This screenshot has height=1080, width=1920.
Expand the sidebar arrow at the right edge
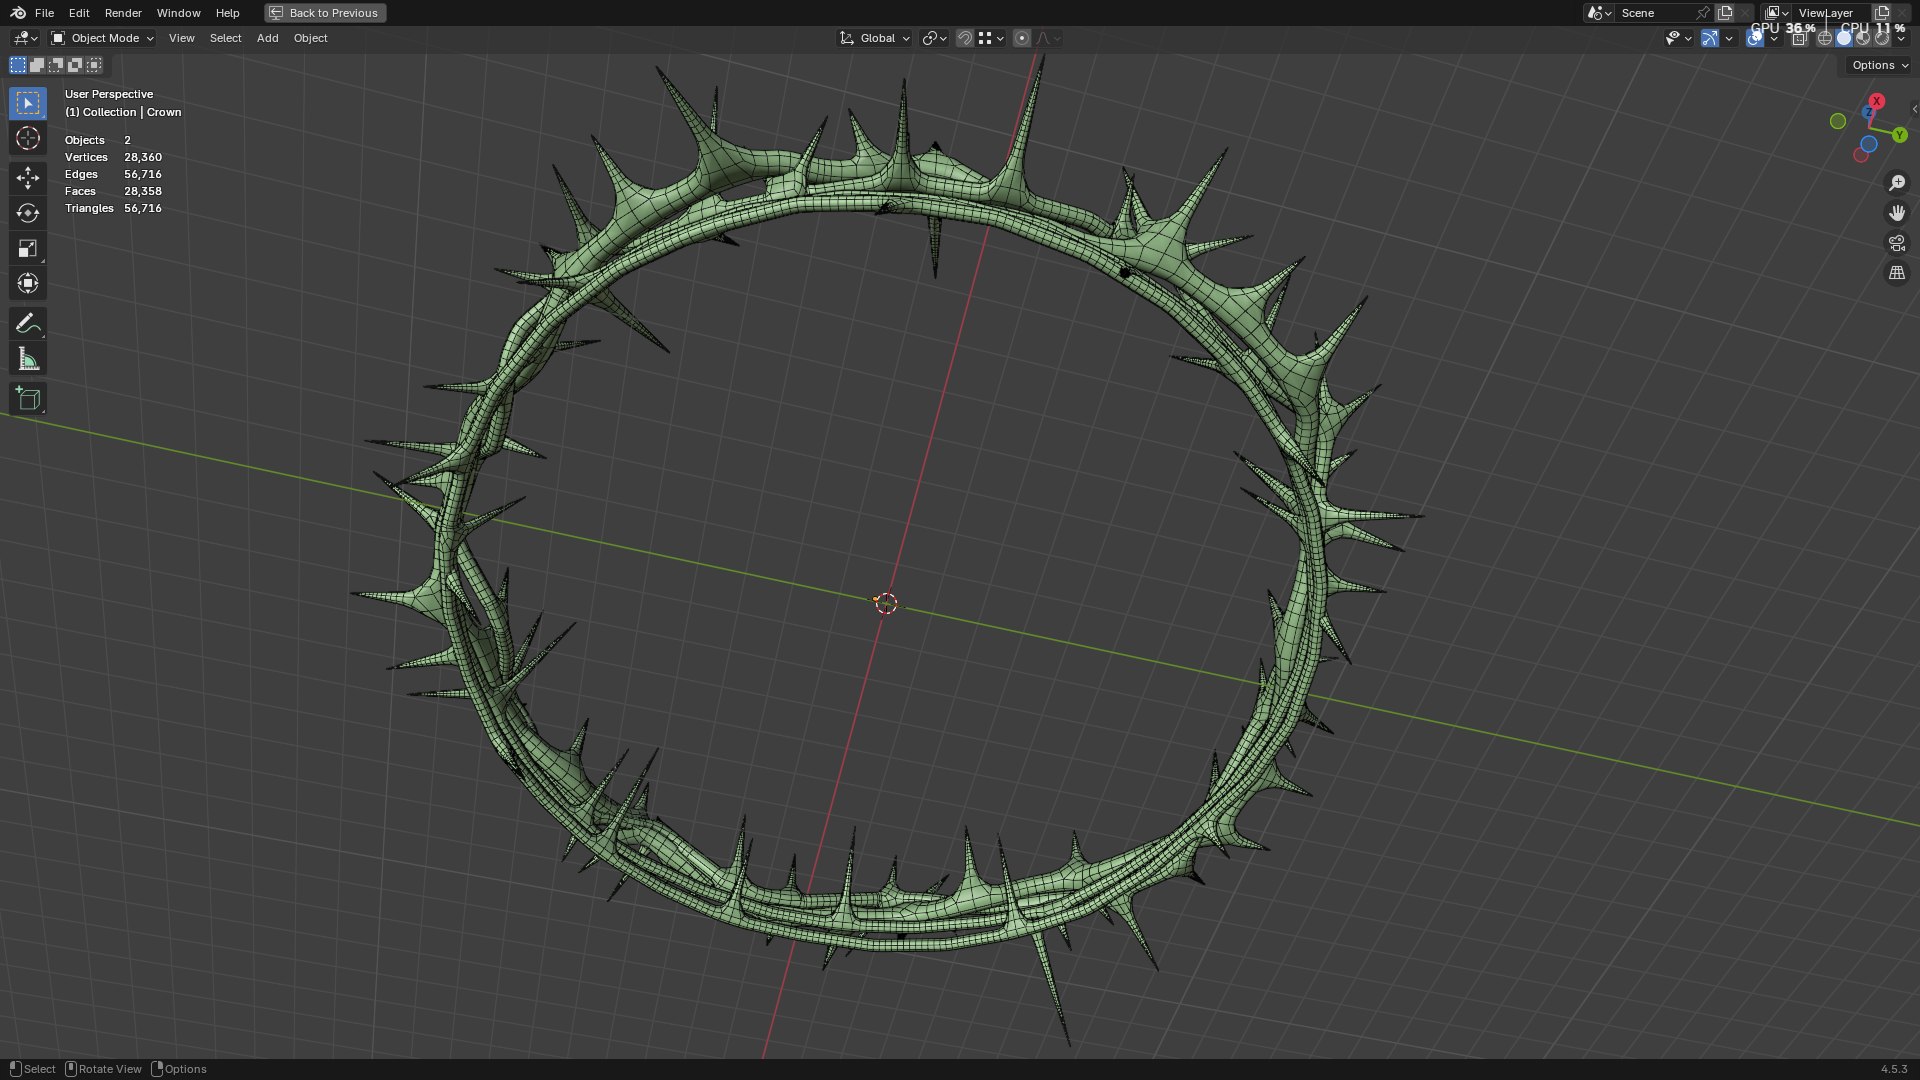1914,109
